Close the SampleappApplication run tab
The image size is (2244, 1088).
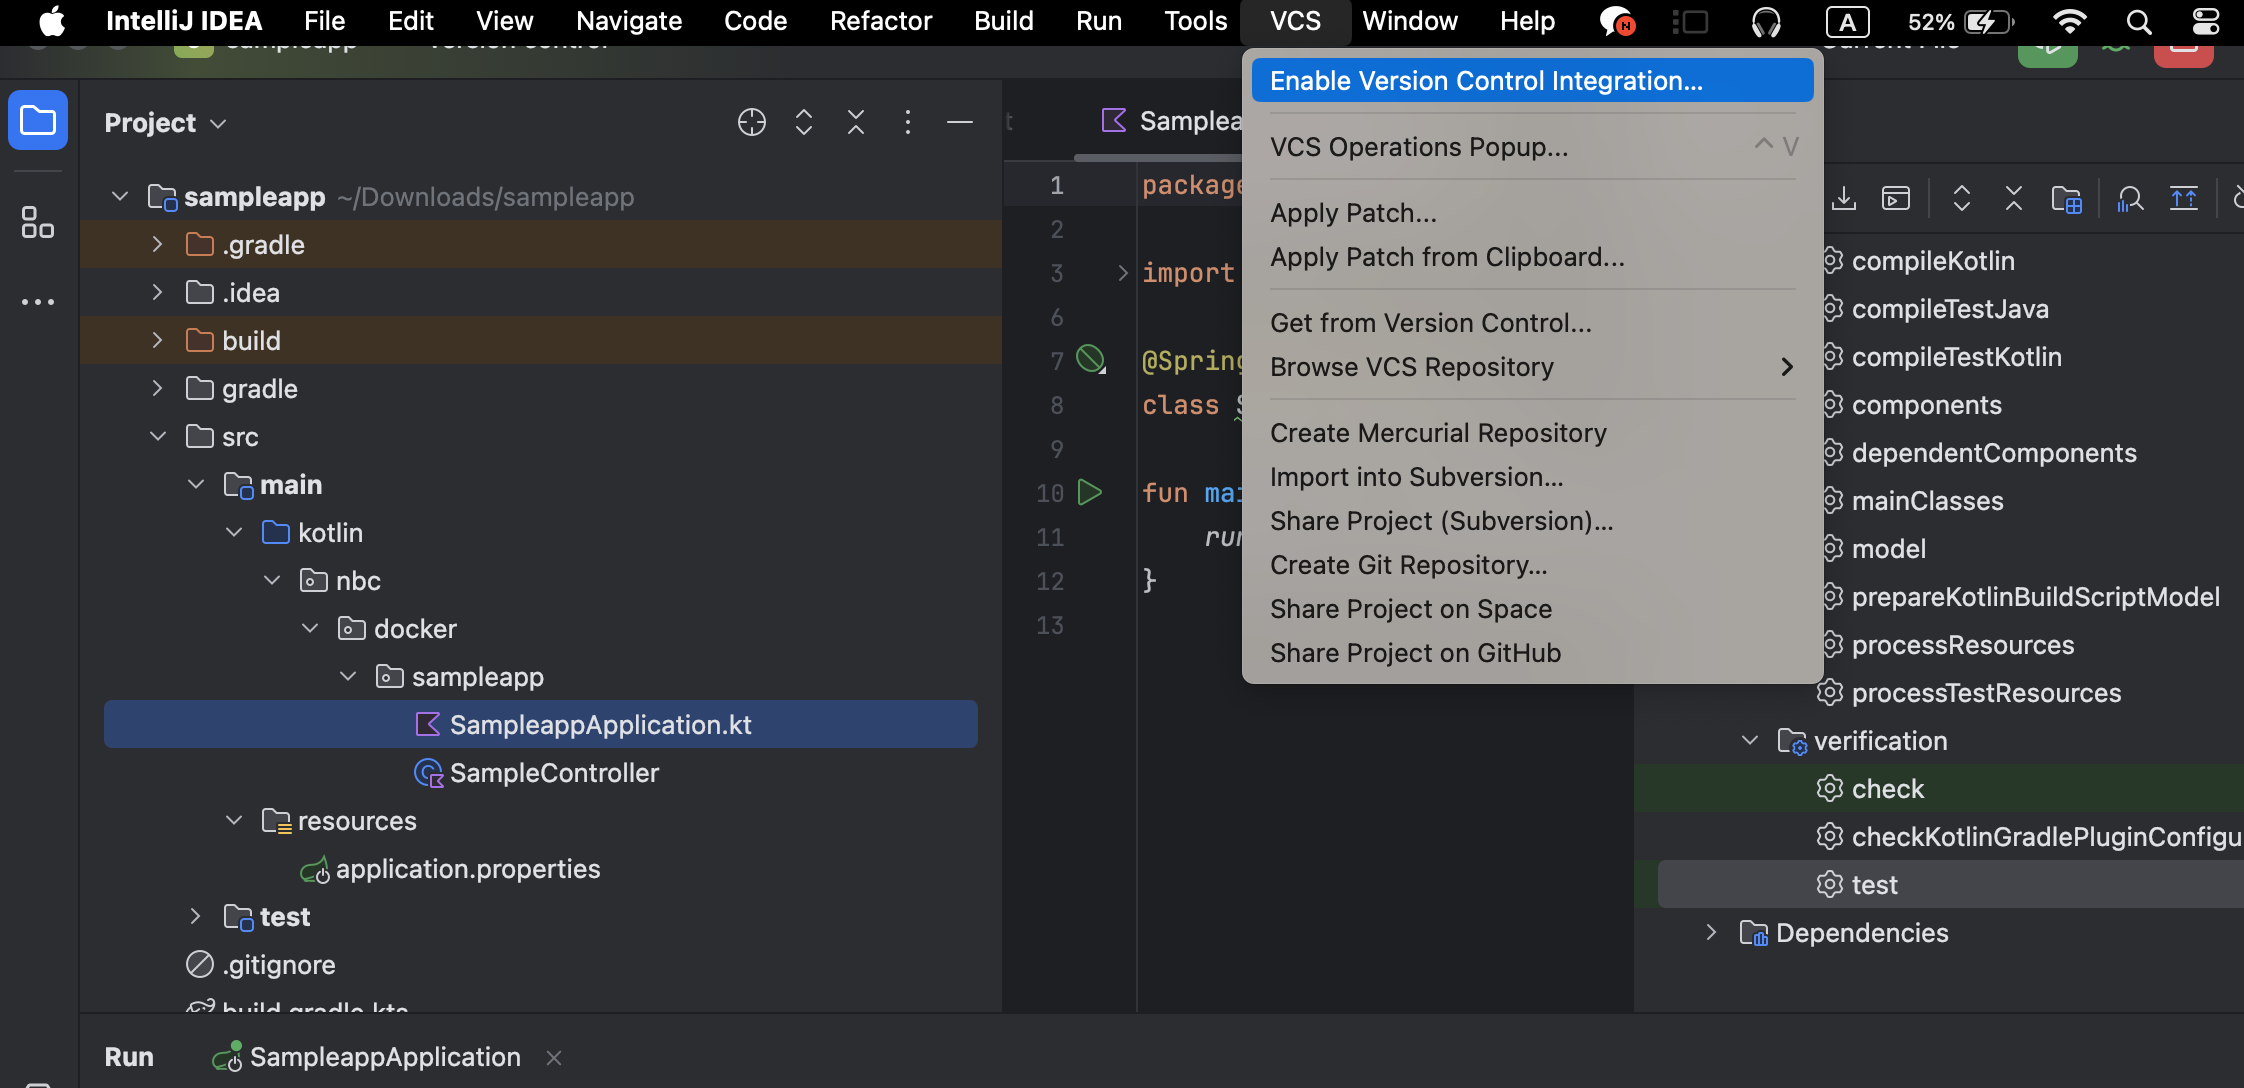(x=554, y=1057)
